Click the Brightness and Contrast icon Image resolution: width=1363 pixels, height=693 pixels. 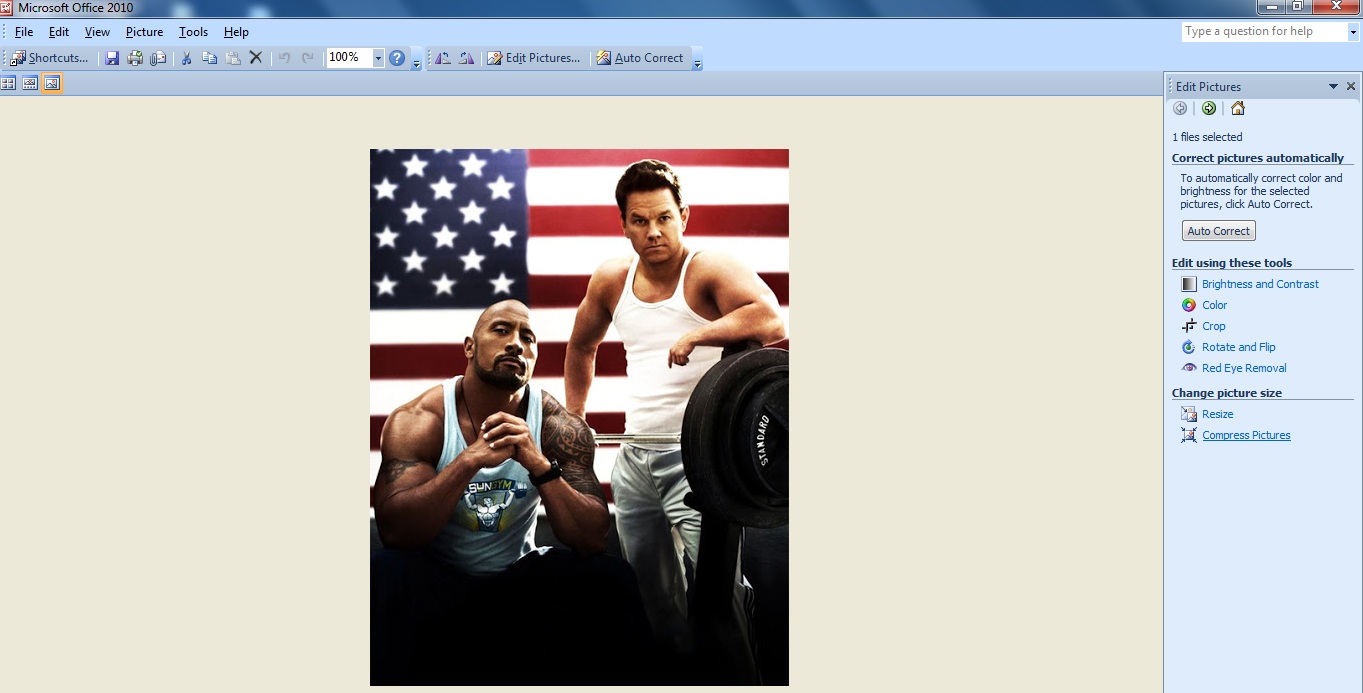coord(1189,284)
